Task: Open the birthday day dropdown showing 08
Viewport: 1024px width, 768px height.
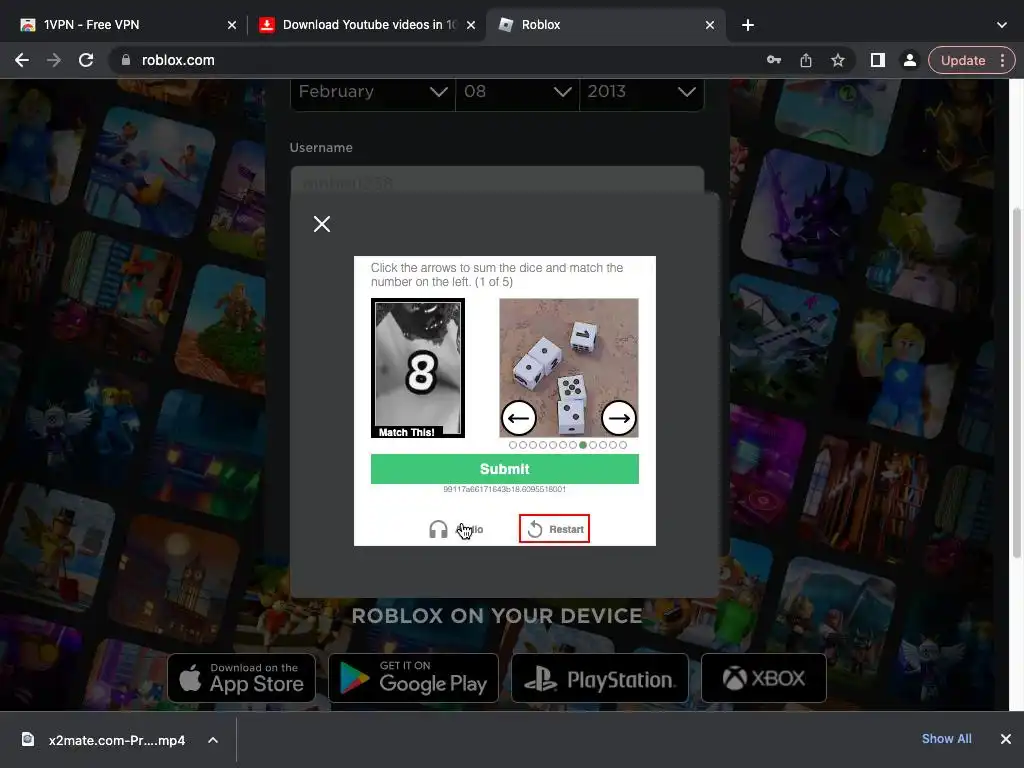Action: [x=517, y=91]
